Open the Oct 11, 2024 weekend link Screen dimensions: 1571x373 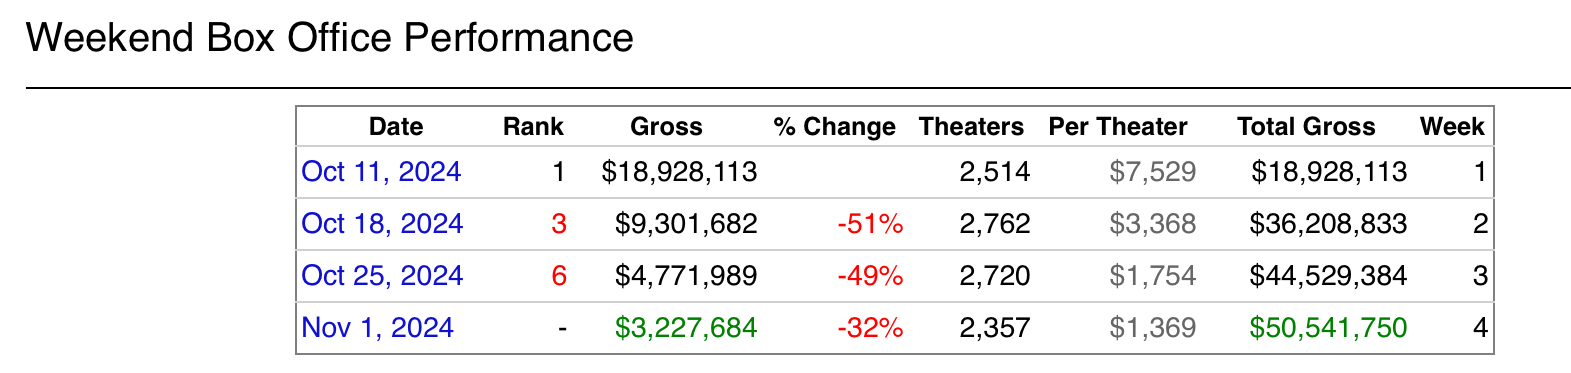pos(381,172)
